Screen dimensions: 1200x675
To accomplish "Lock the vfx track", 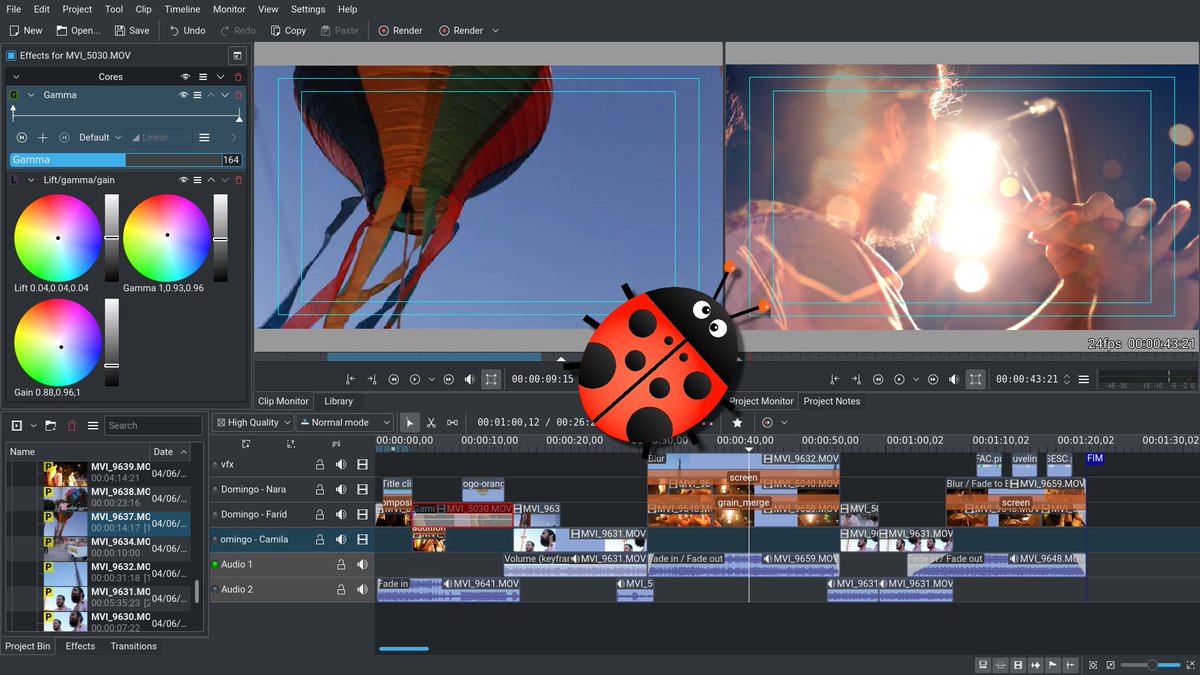I will coord(320,464).
